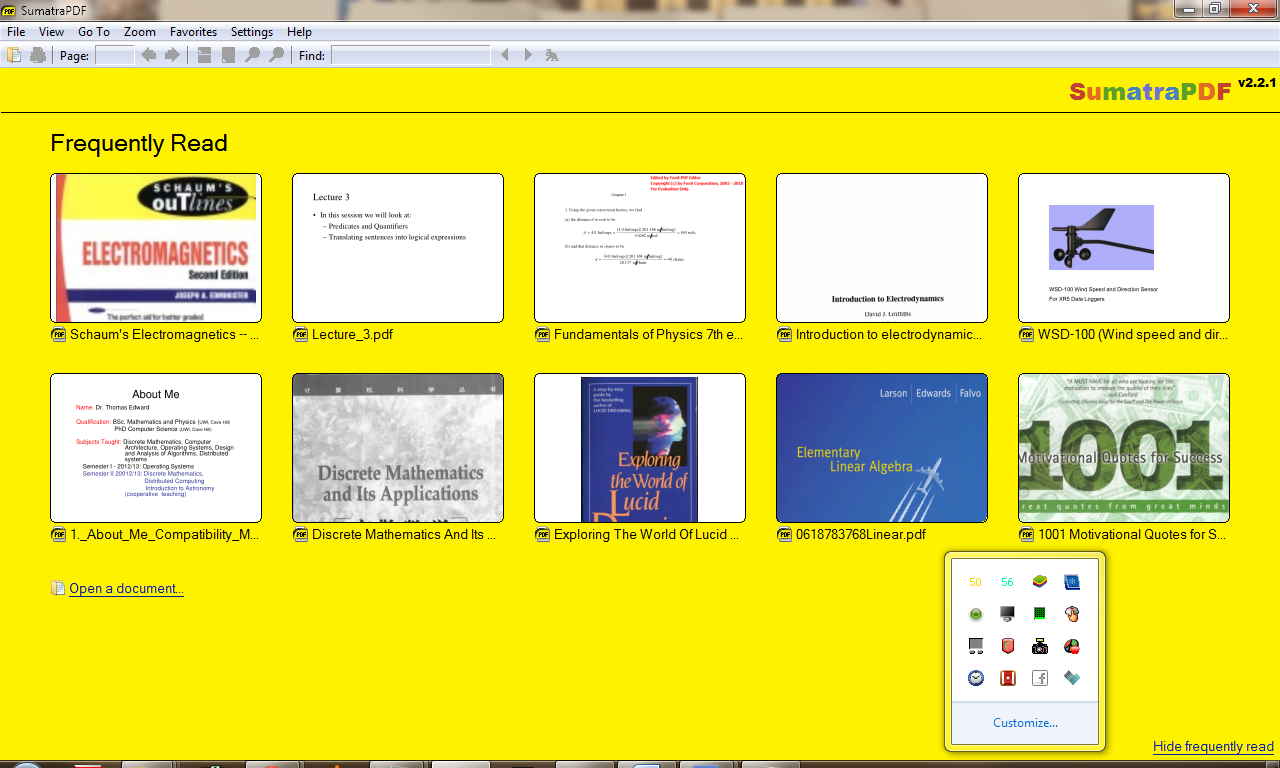Click the blue clock tray icon
This screenshot has width=1280, height=768.
pyautogui.click(x=976, y=678)
